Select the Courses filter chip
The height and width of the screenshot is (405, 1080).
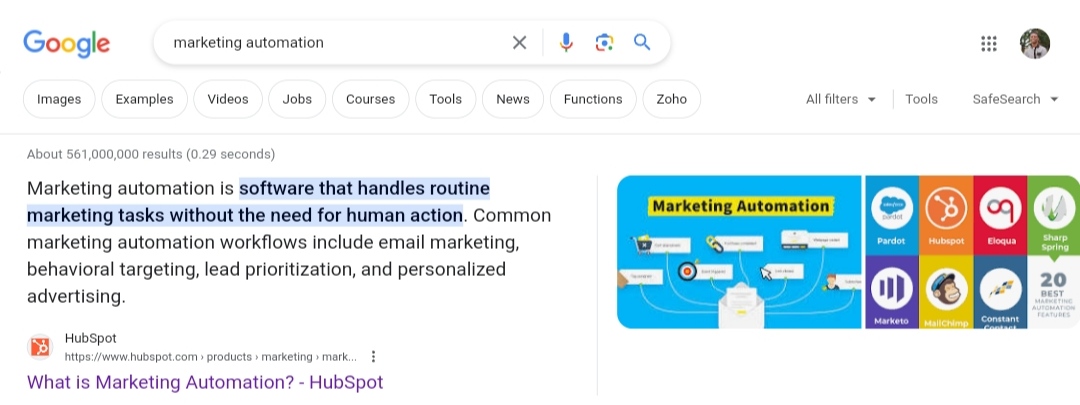(x=371, y=99)
